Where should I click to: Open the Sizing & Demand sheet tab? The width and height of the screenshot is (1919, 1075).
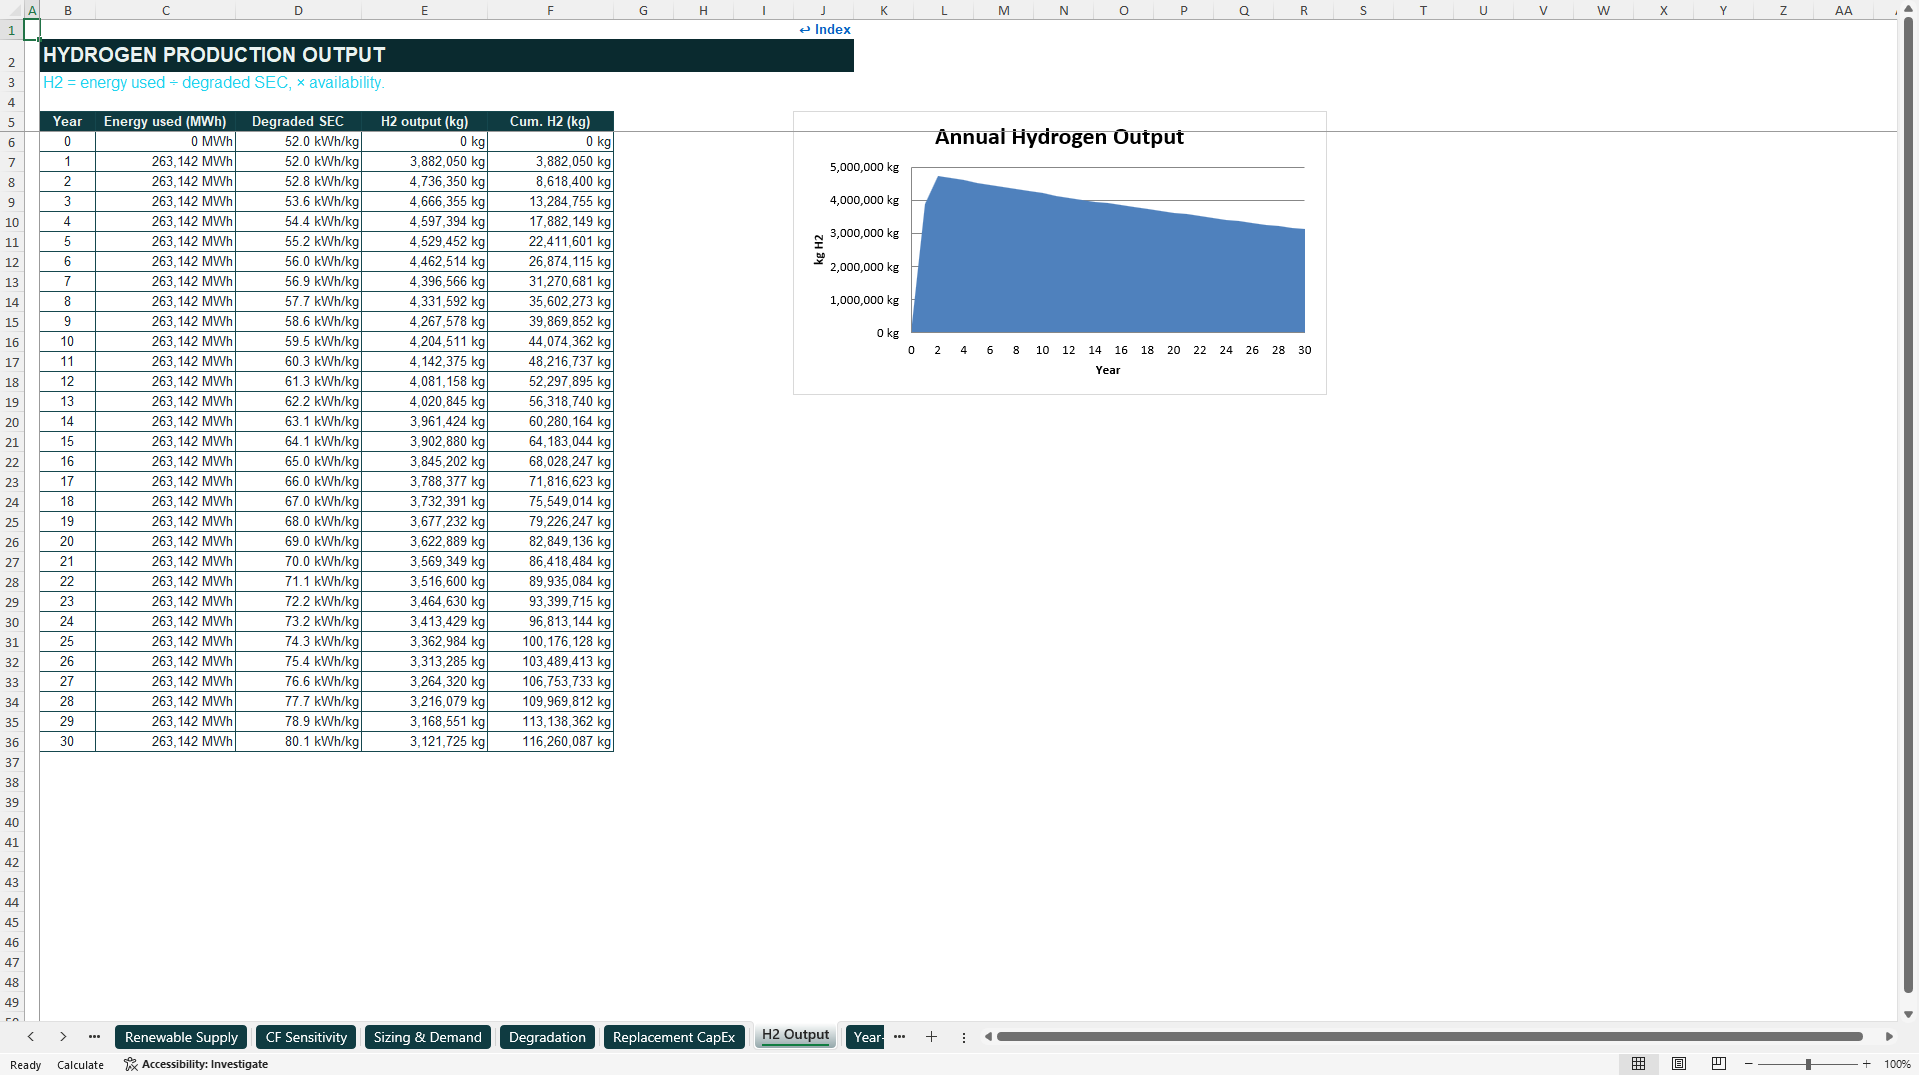[x=427, y=1037]
